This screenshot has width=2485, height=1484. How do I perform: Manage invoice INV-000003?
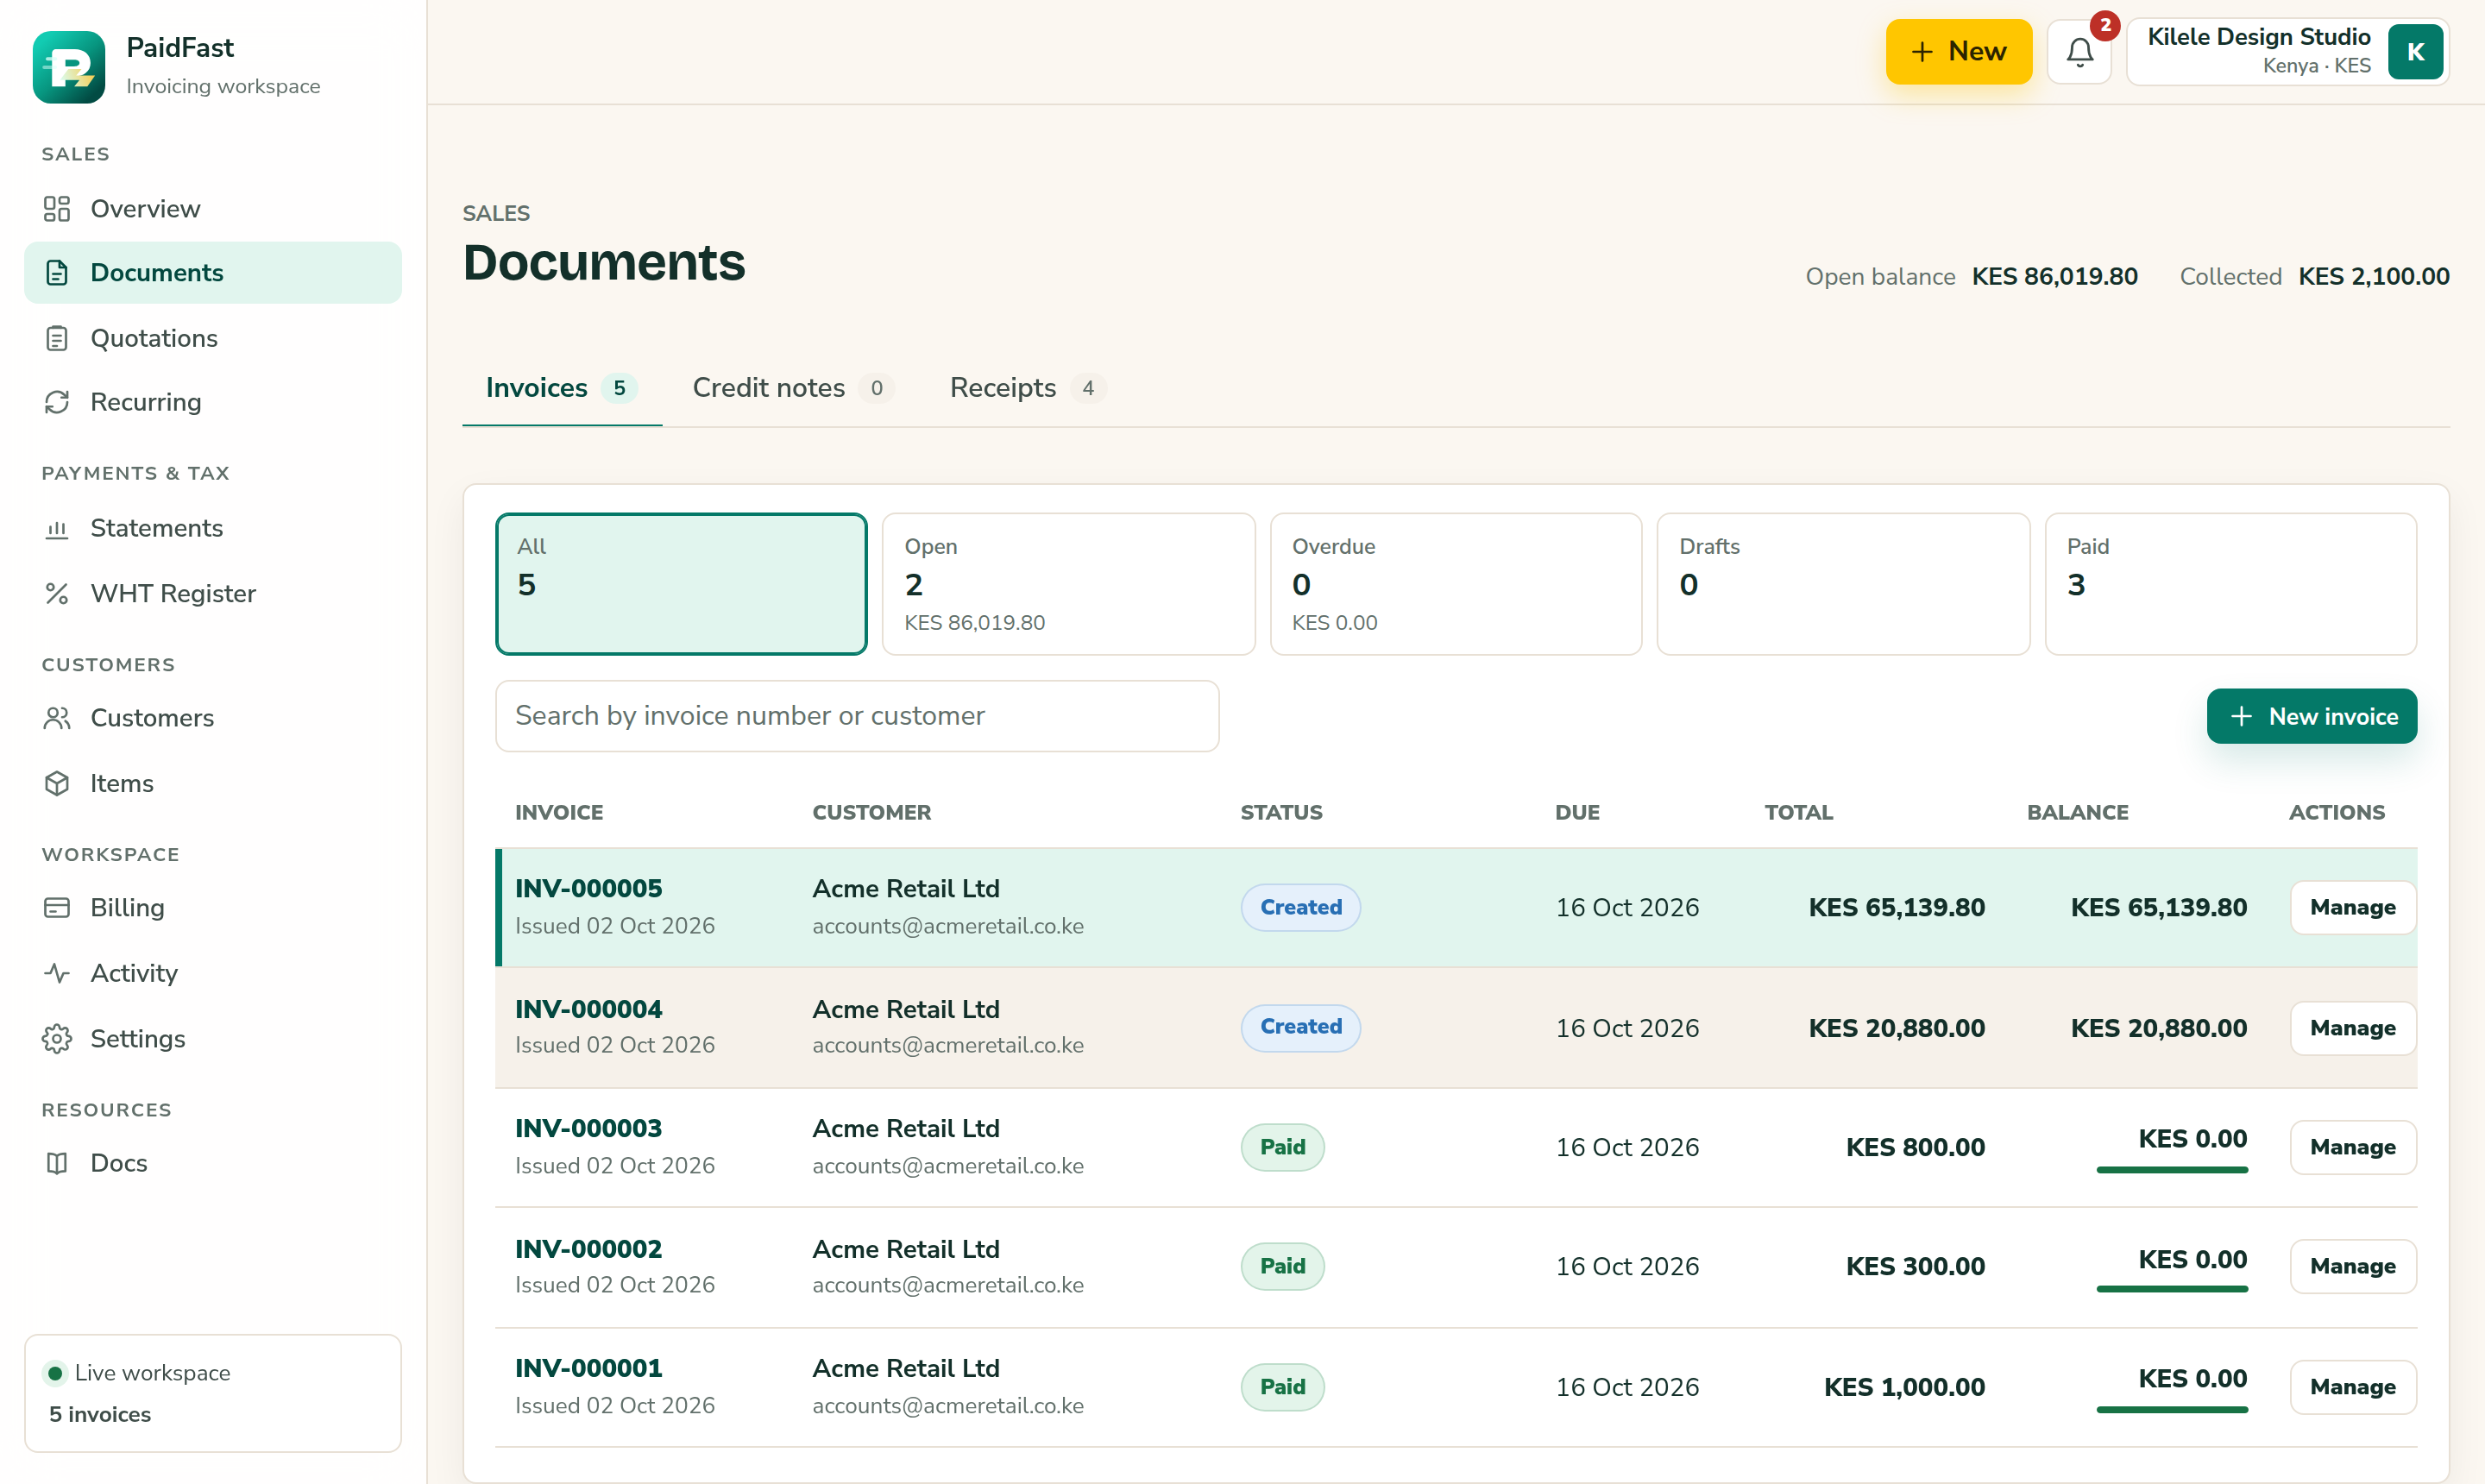pyautogui.click(x=2352, y=1147)
